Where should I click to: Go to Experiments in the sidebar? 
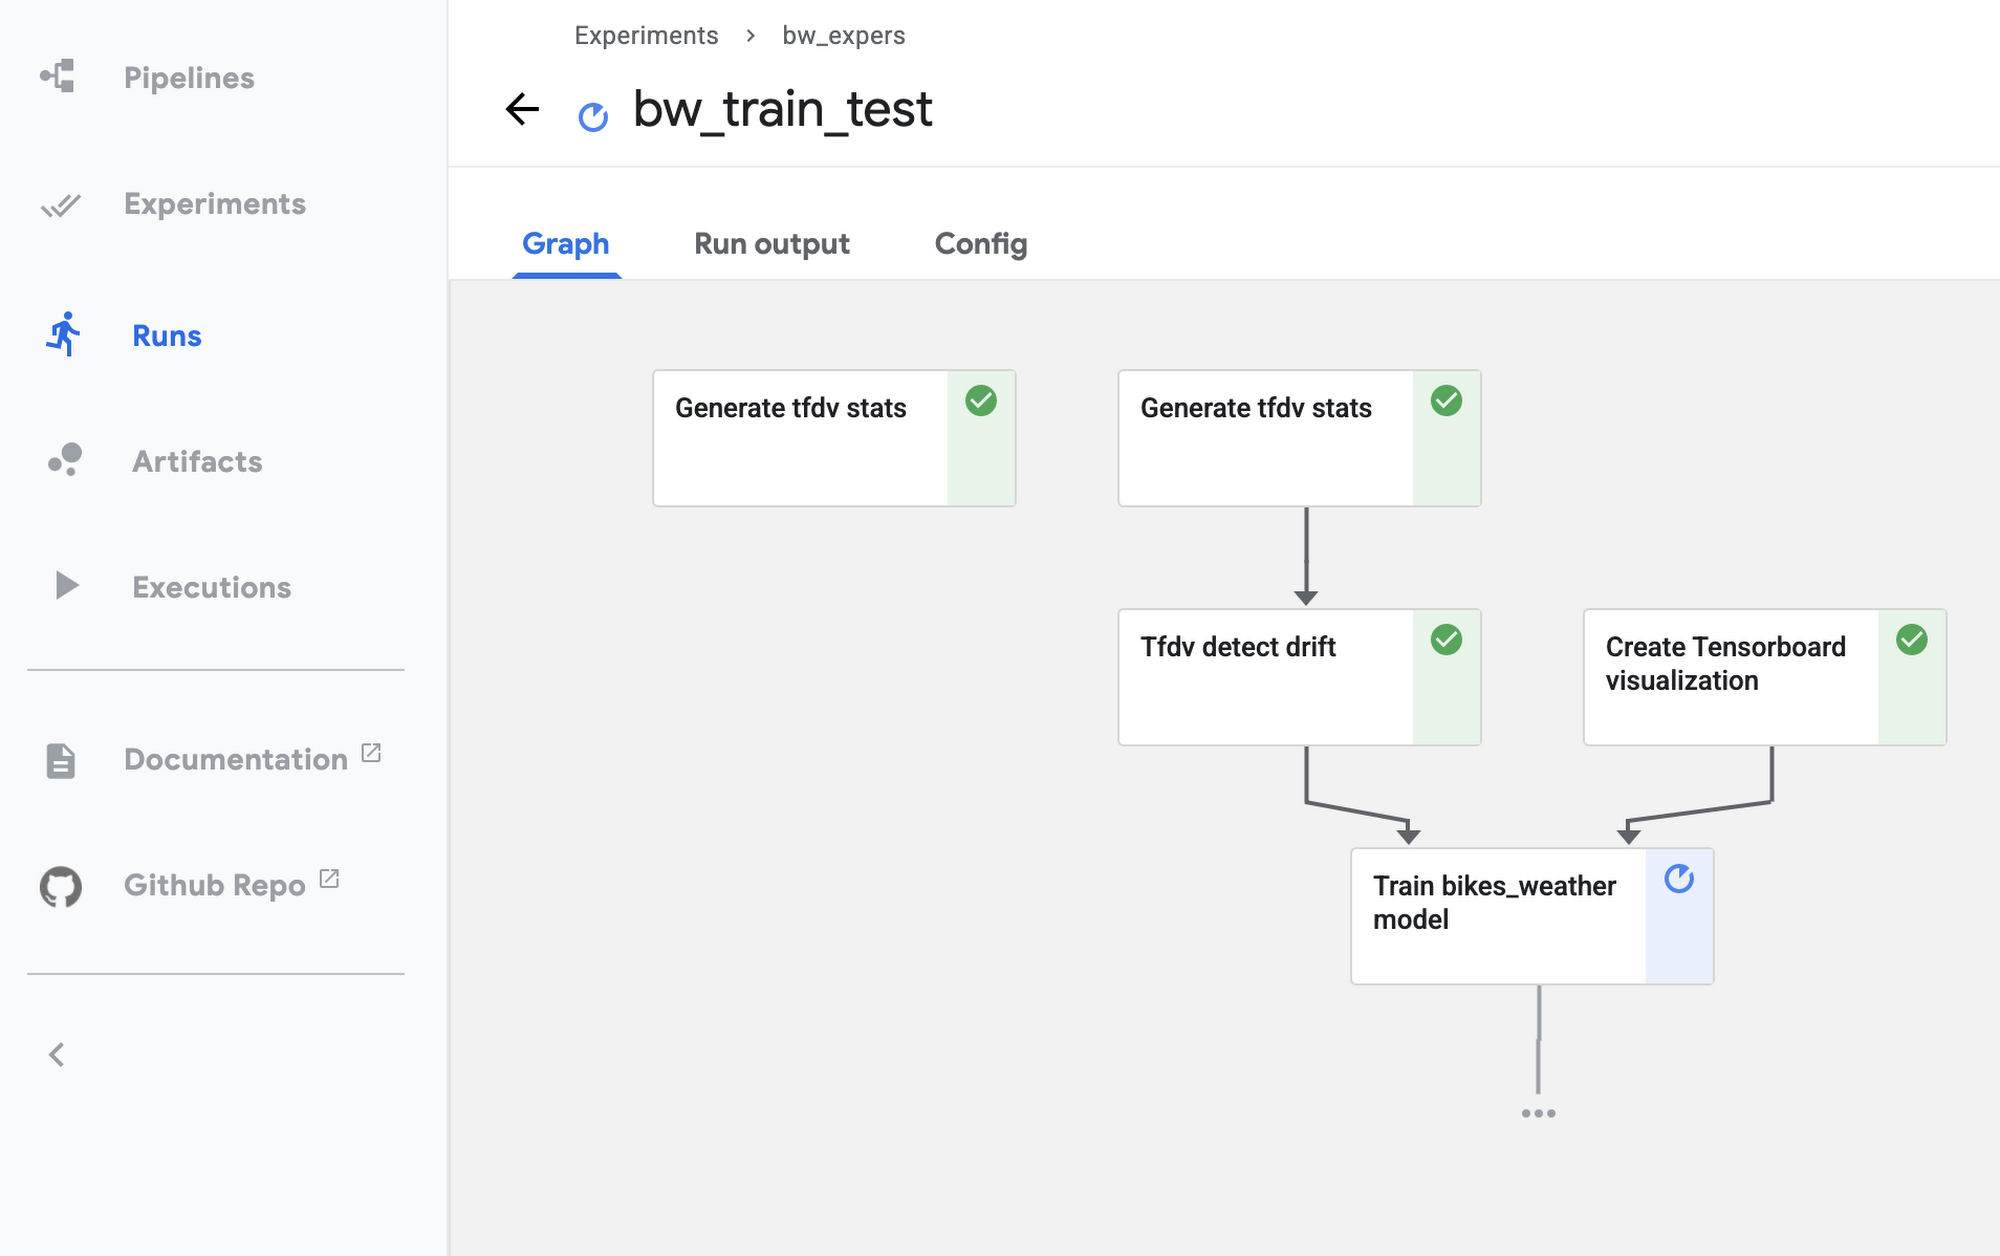point(215,204)
